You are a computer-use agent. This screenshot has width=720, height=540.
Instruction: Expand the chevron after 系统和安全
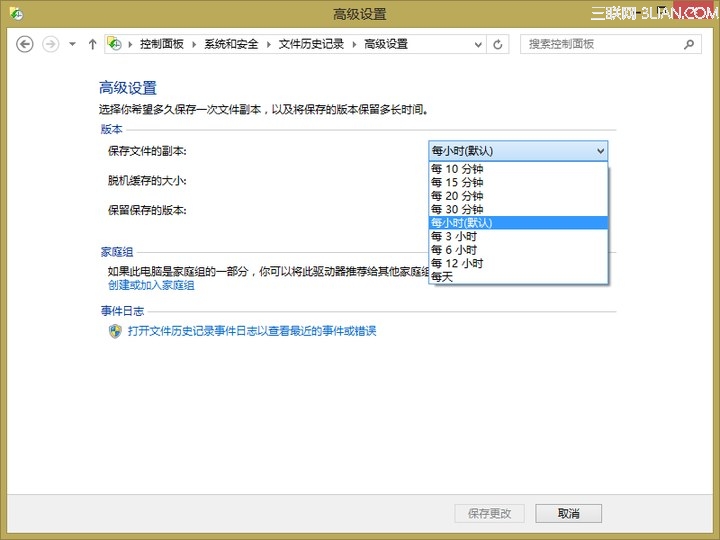(x=269, y=44)
